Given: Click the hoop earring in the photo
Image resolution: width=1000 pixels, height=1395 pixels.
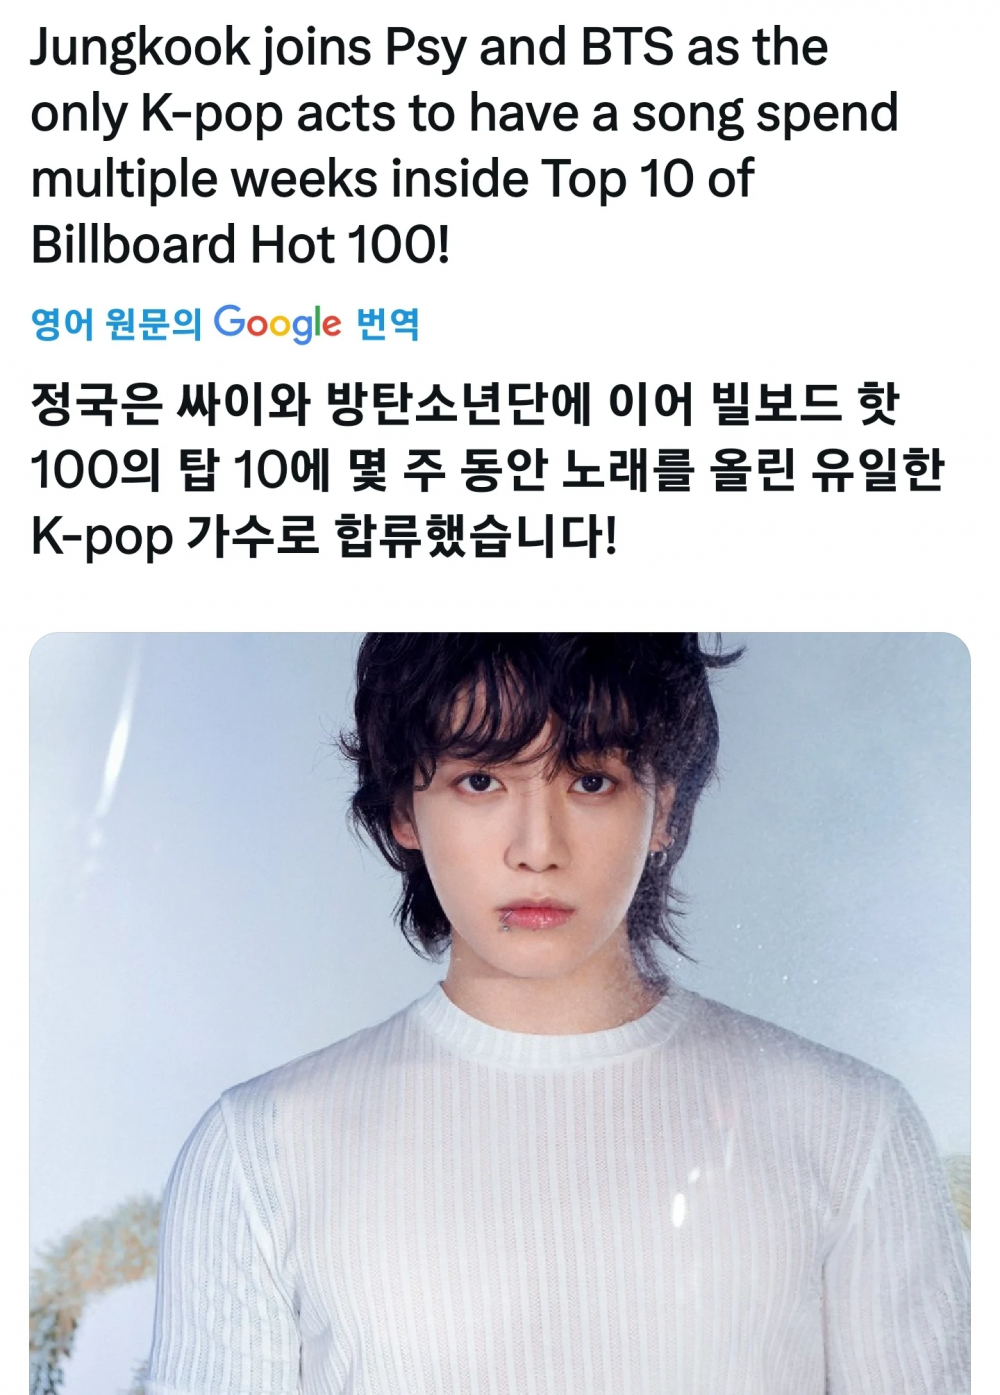Looking at the screenshot, I should click(660, 858).
